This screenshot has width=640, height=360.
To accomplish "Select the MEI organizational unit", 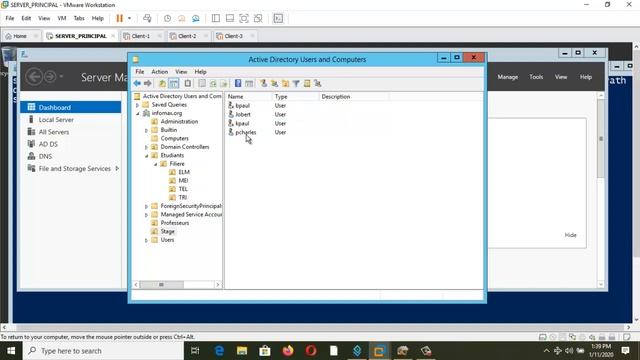I will click(x=183, y=180).
